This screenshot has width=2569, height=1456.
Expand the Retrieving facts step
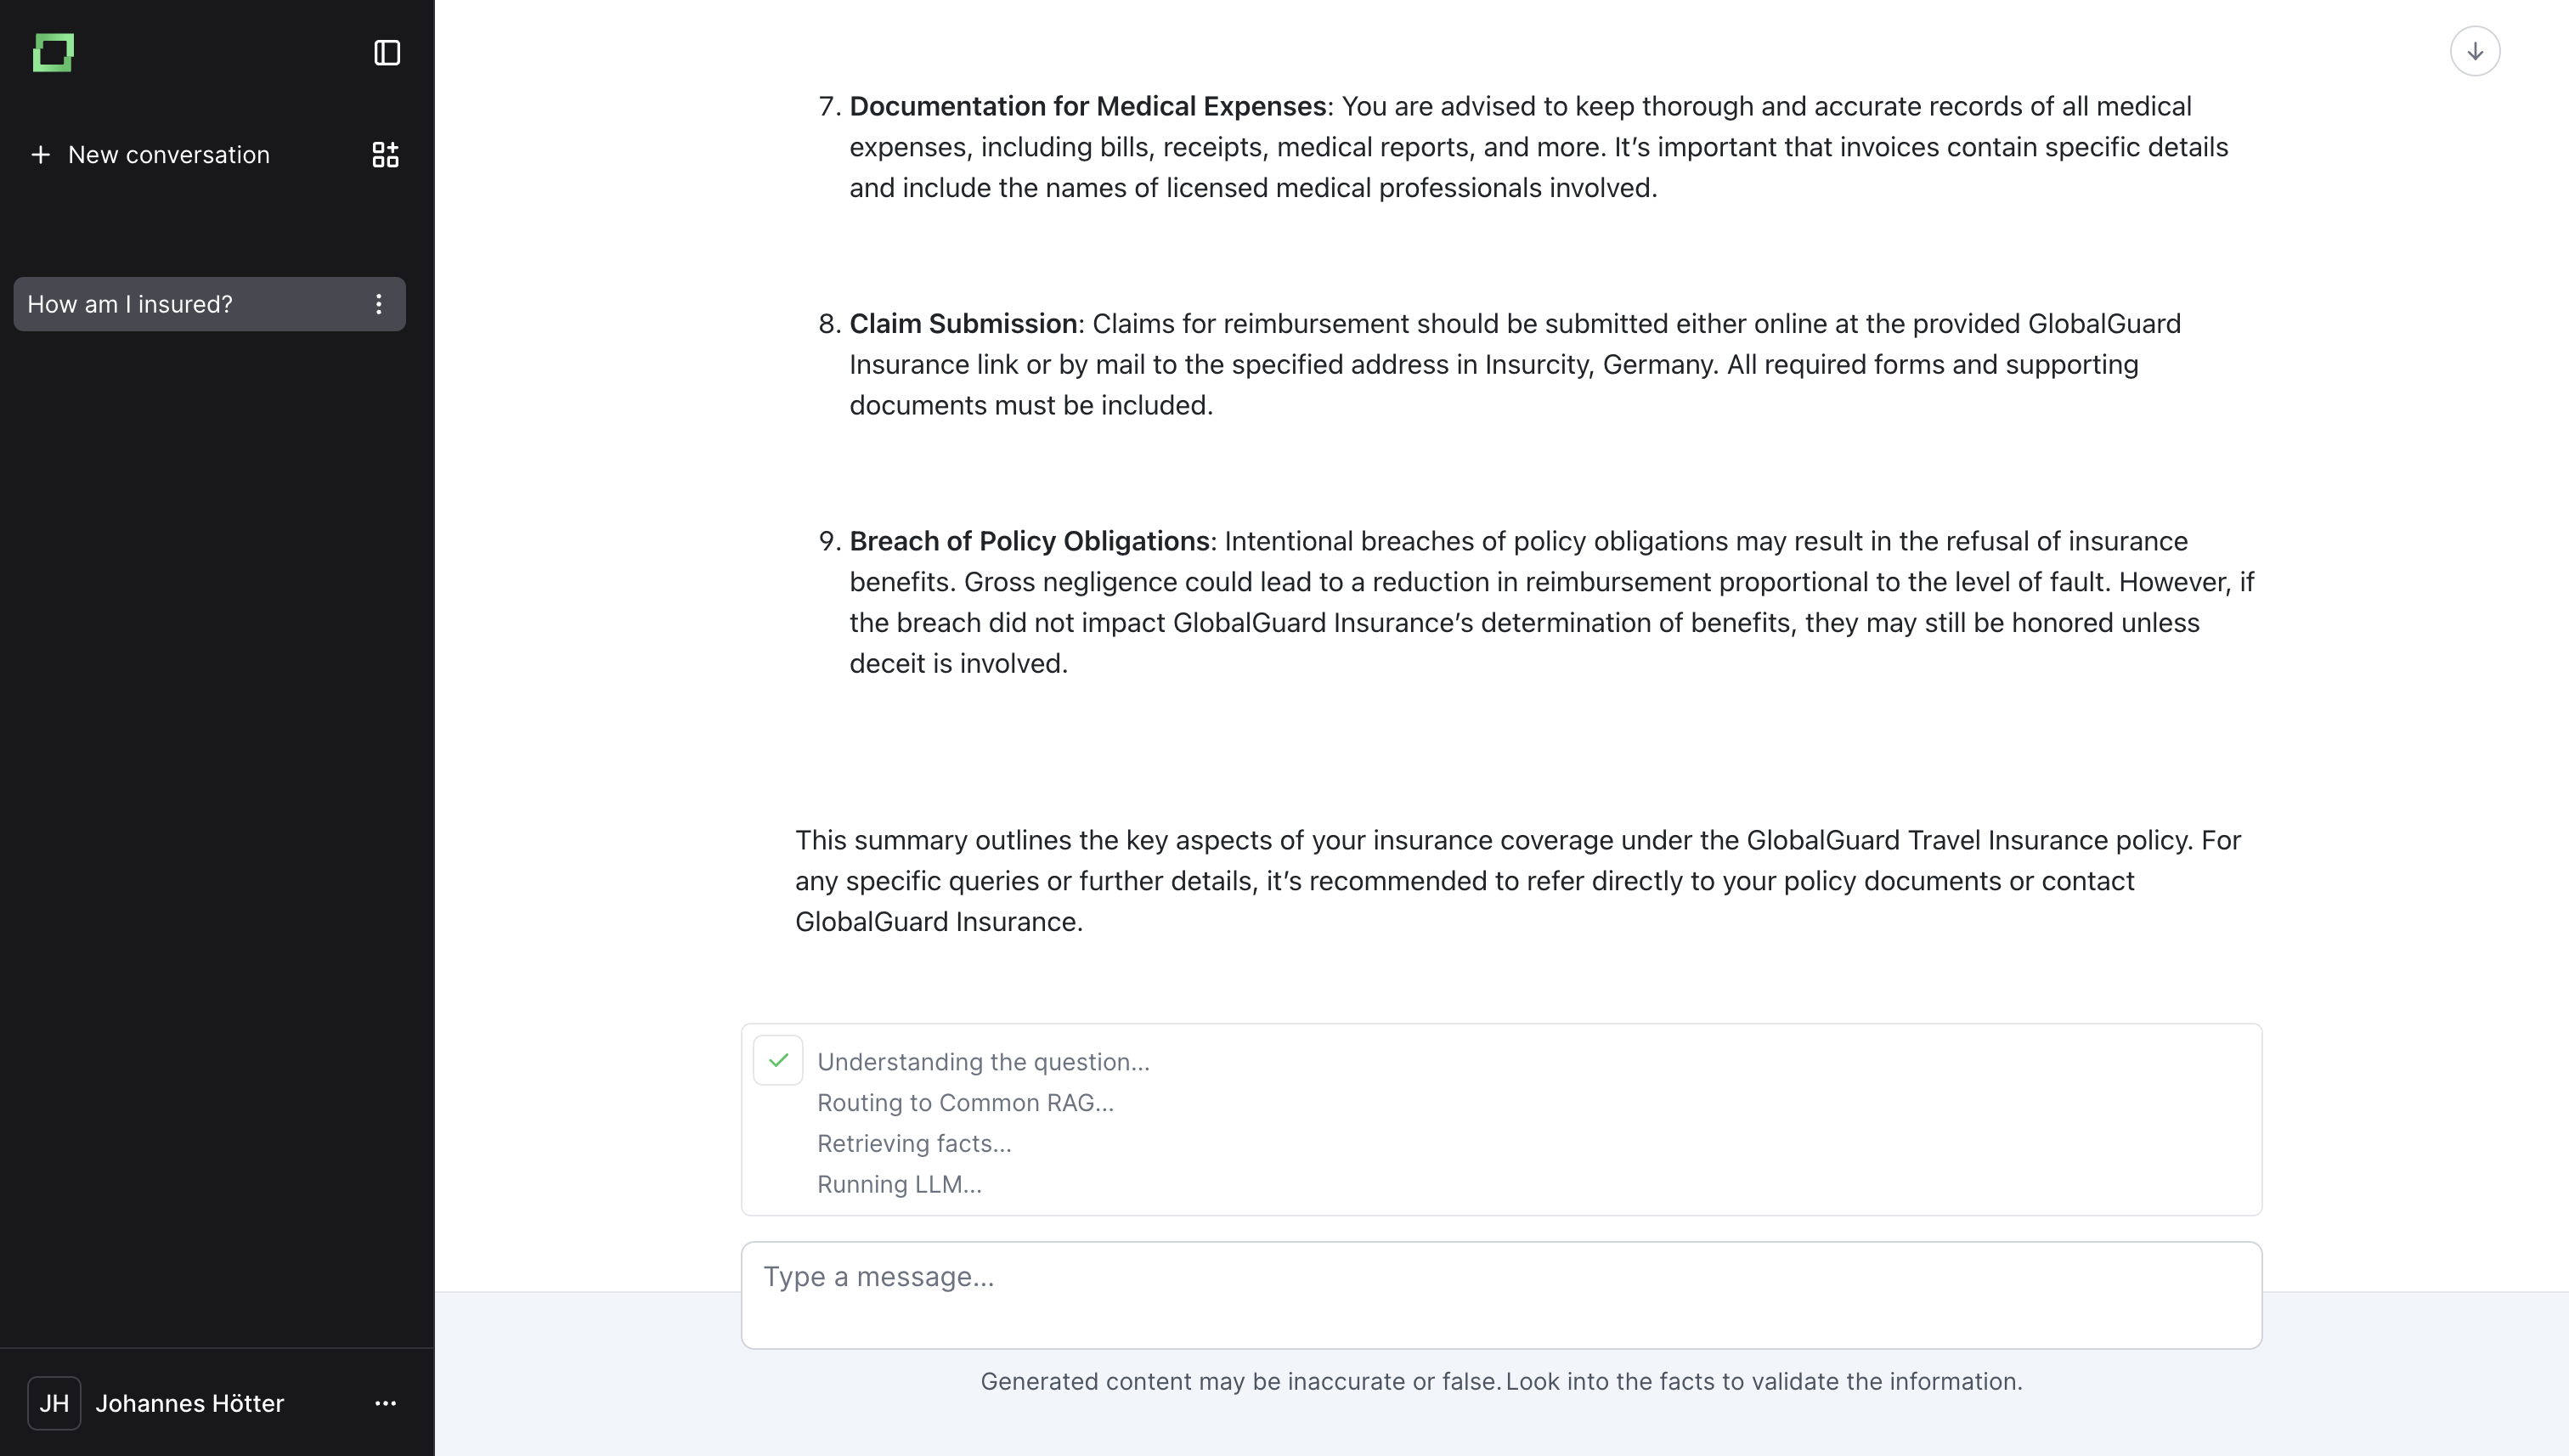click(x=914, y=1144)
